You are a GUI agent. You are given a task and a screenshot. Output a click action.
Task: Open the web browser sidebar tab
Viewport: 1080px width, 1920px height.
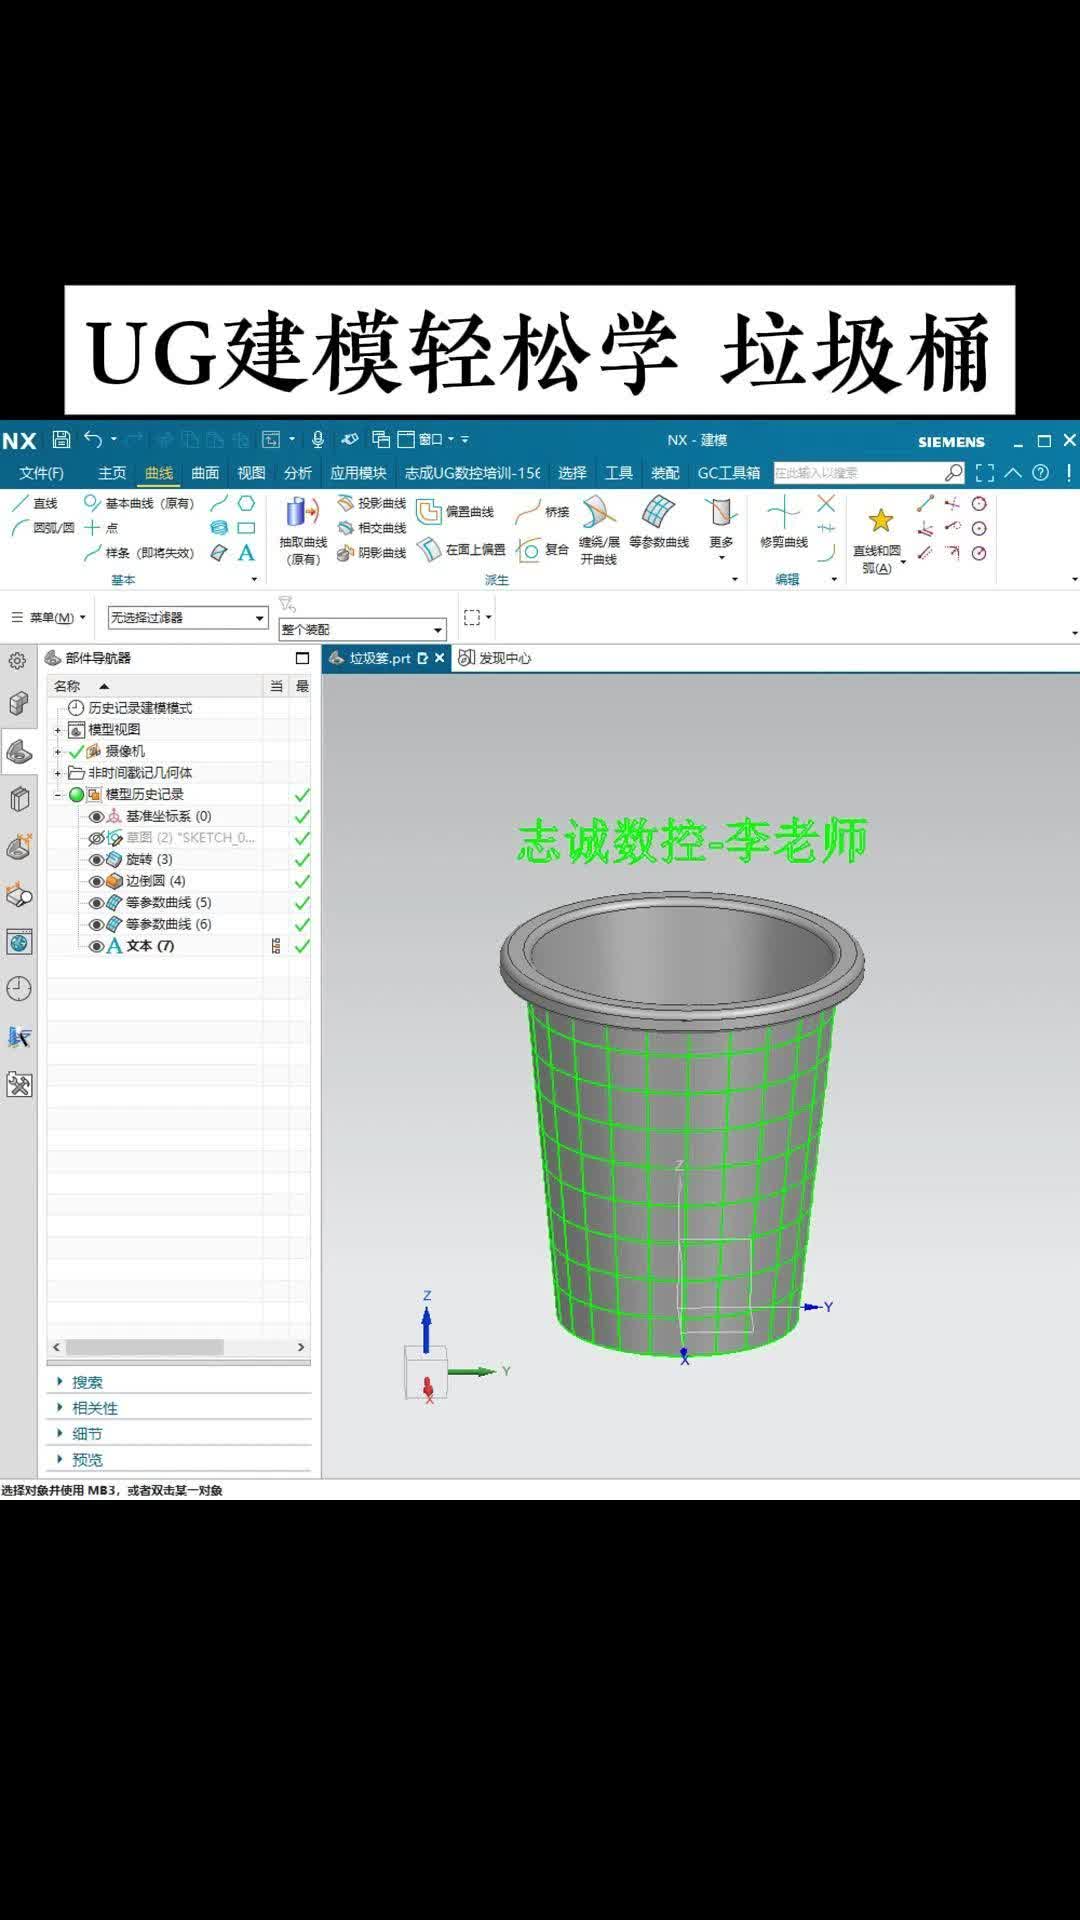(x=19, y=942)
